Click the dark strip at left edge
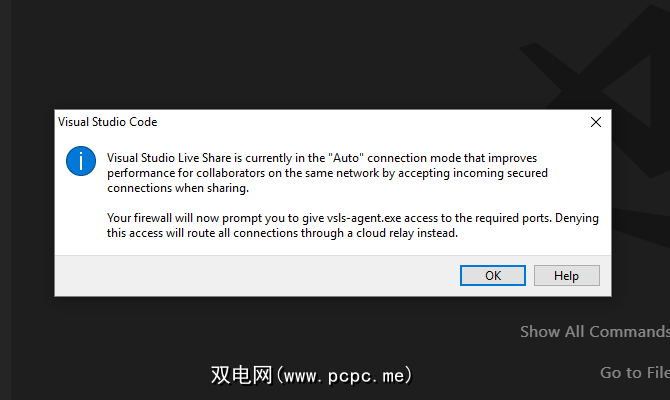 tap(5, 200)
